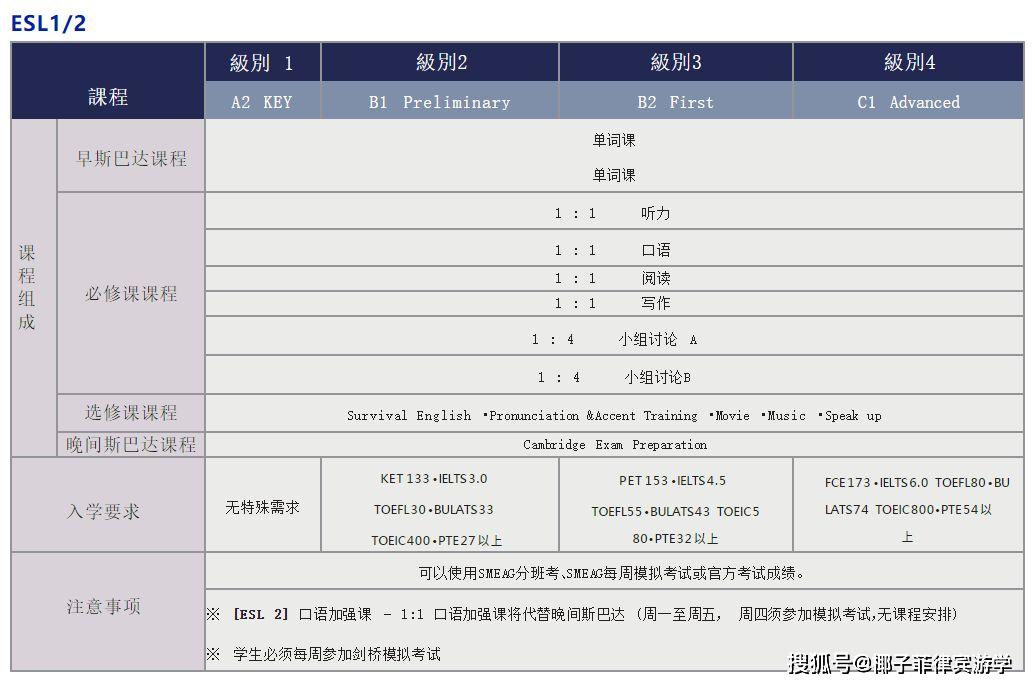Click the B1 Preliminary cell
The image size is (1035, 686).
point(440,102)
